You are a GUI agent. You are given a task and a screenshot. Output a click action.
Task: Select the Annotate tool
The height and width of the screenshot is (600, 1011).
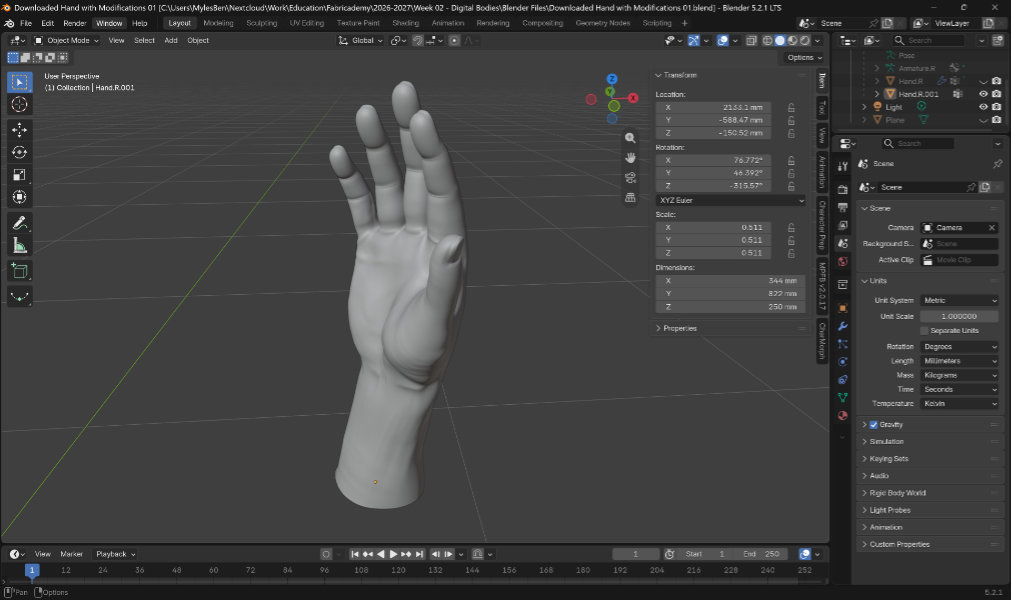[19, 223]
